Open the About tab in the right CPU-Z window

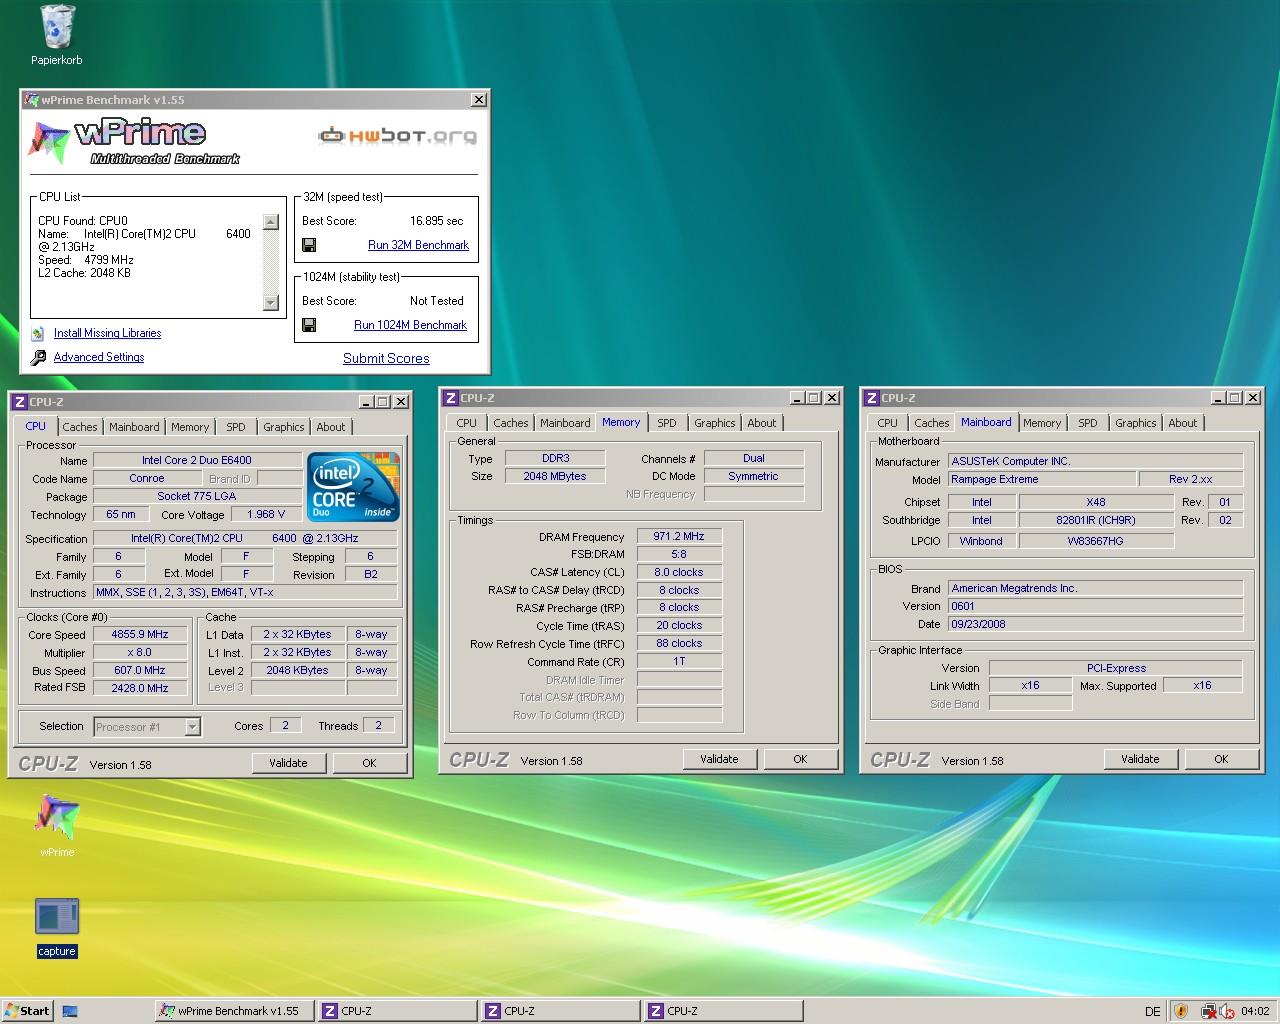[x=1183, y=423]
